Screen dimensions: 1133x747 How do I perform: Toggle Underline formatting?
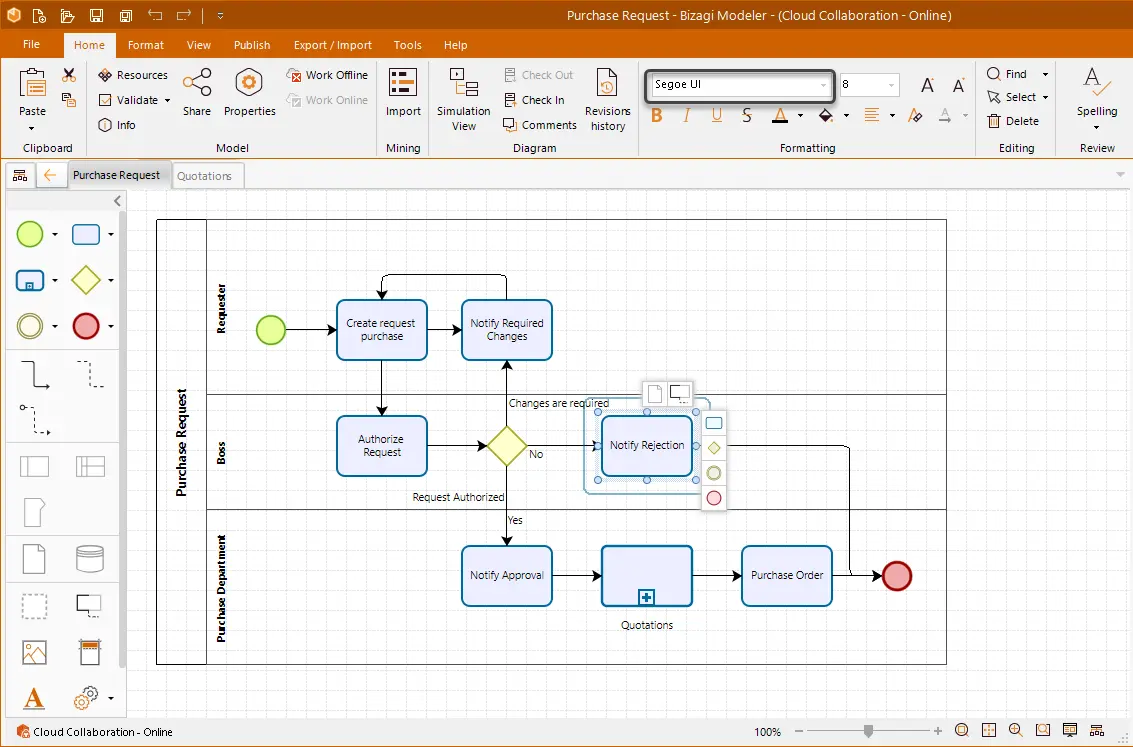[717, 116]
